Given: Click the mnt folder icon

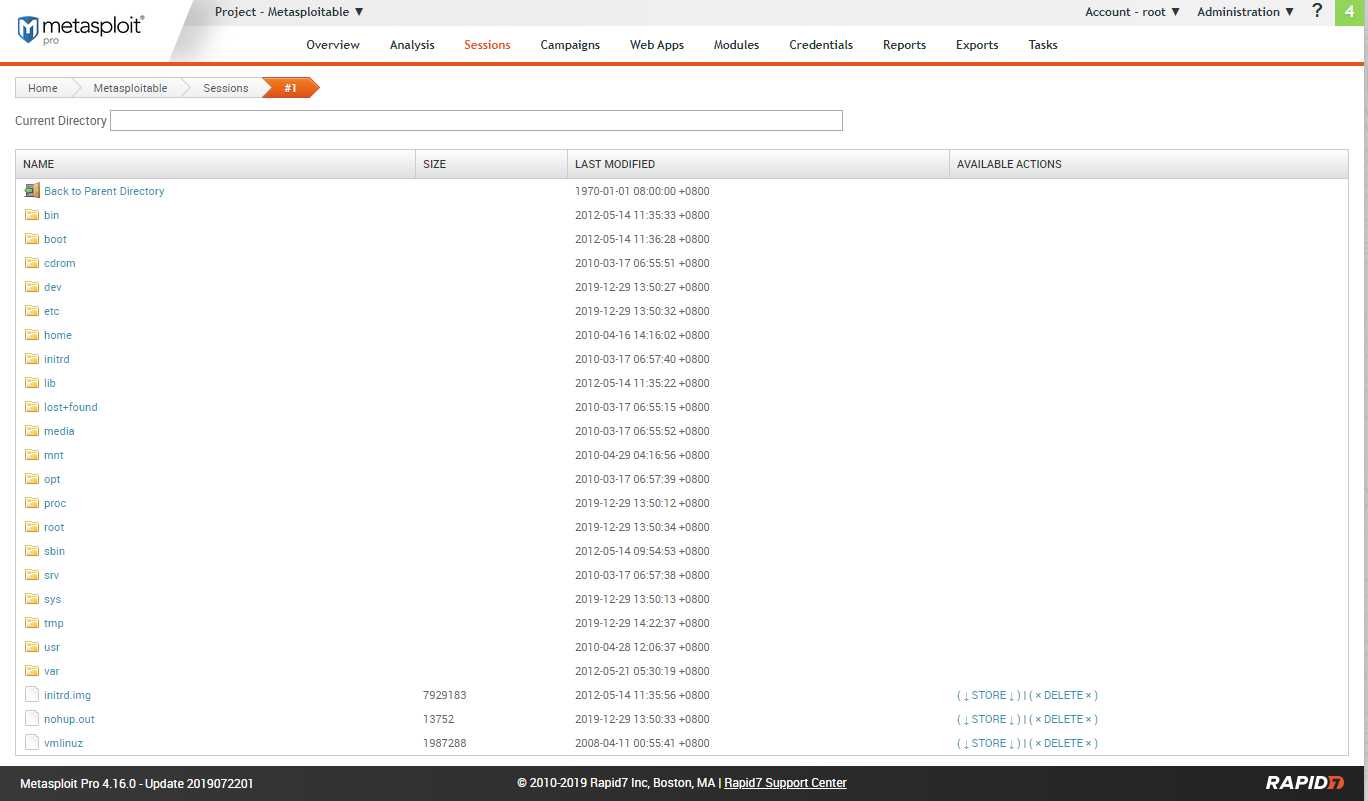Looking at the screenshot, I should click(32, 455).
